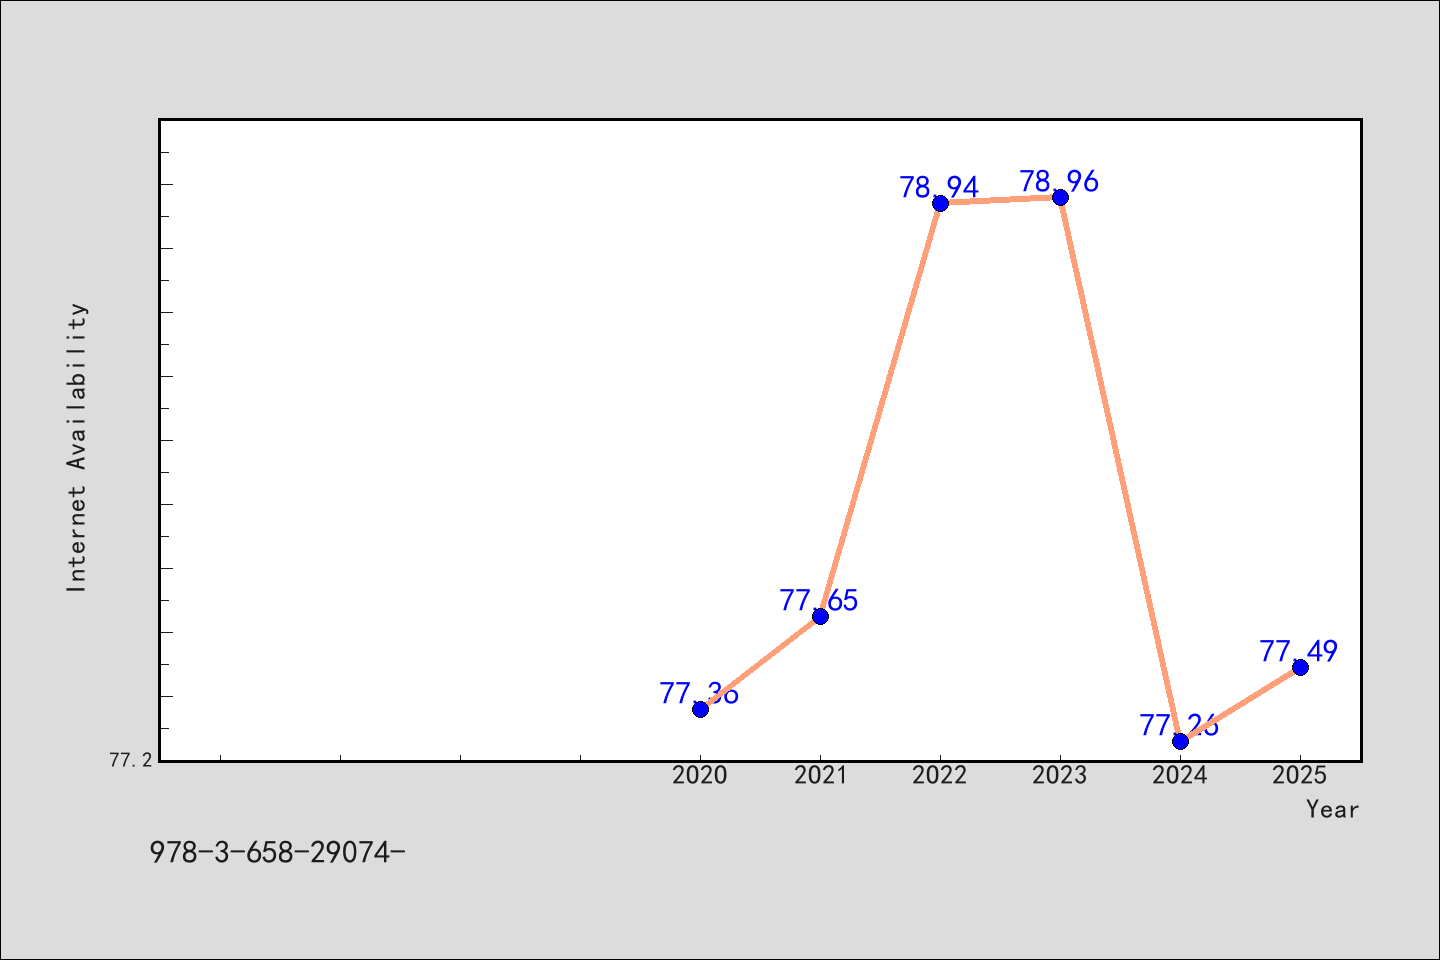This screenshot has width=1440, height=960.
Task: Select the Internet Availability axis title
Action: tap(77, 447)
